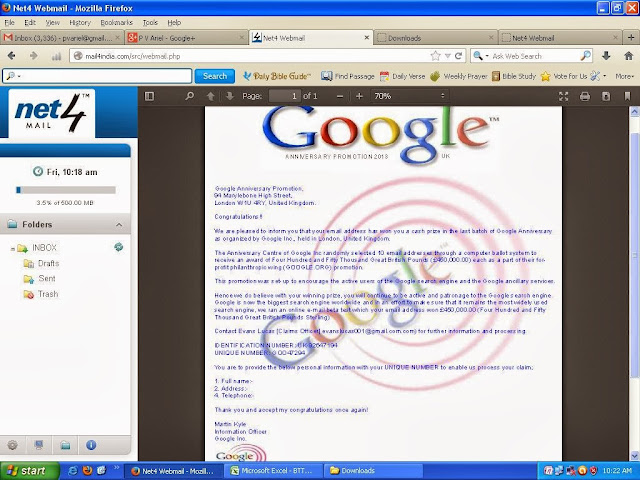The height and width of the screenshot is (480, 640).
Task: Switch to Downloads taskbar window
Action: [x=374, y=471]
